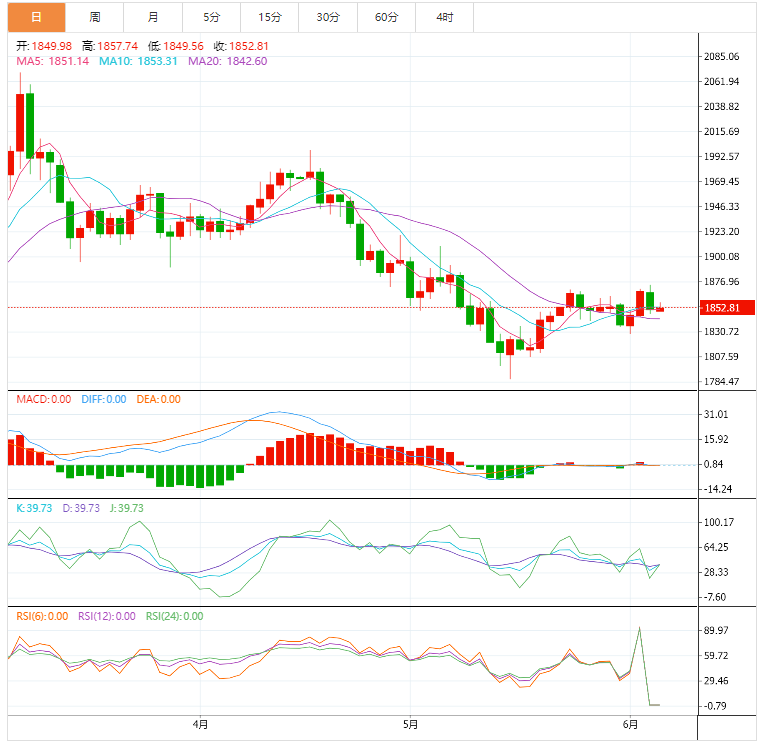Click the -14.24 MACD axis value

click(x=718, y=489)
